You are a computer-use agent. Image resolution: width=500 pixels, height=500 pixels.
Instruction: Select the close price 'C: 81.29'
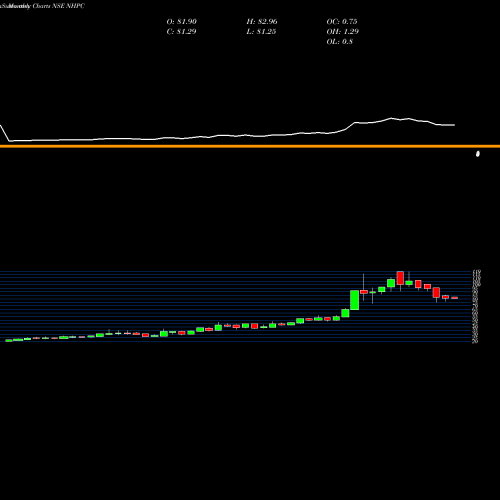pos(181,32)
